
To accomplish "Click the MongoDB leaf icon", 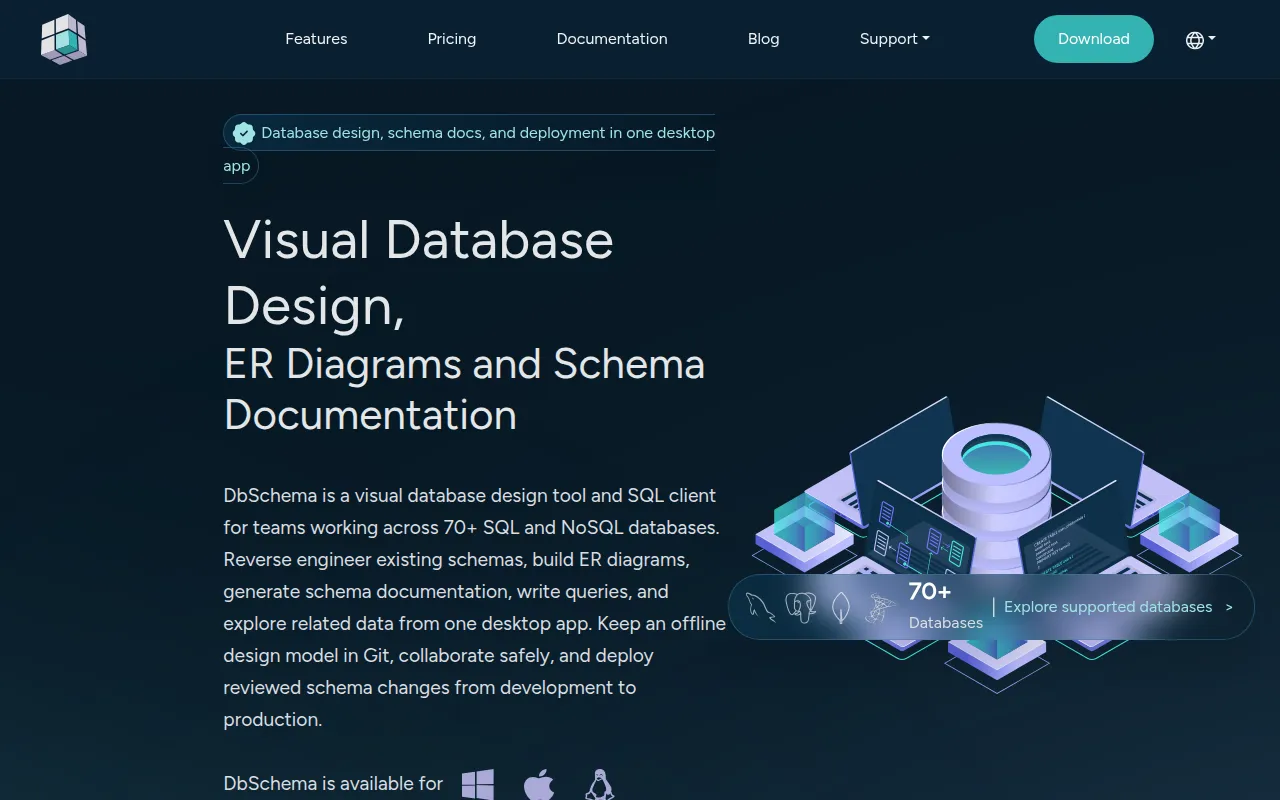I will (841, 607).
